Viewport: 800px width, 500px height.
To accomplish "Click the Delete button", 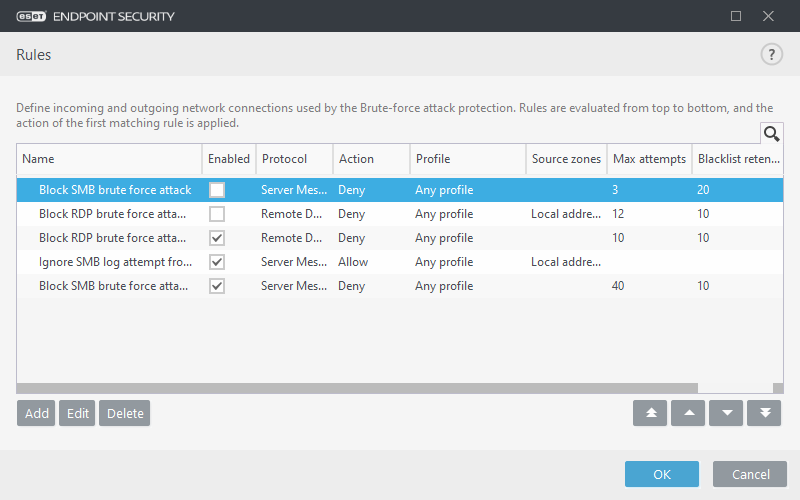I will (124, 413).
